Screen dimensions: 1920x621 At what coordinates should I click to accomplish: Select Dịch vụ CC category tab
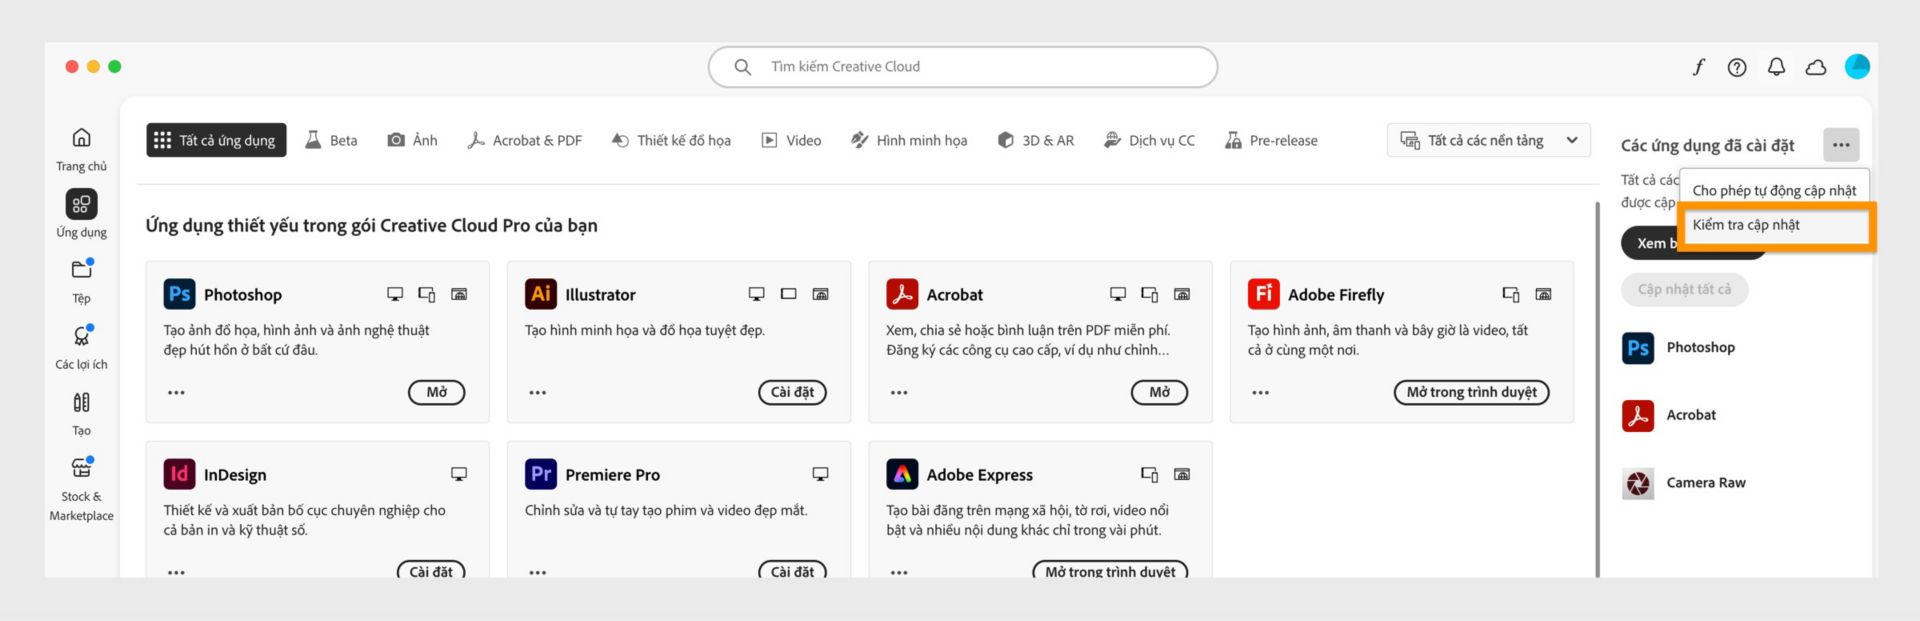tap(1149, 140)
